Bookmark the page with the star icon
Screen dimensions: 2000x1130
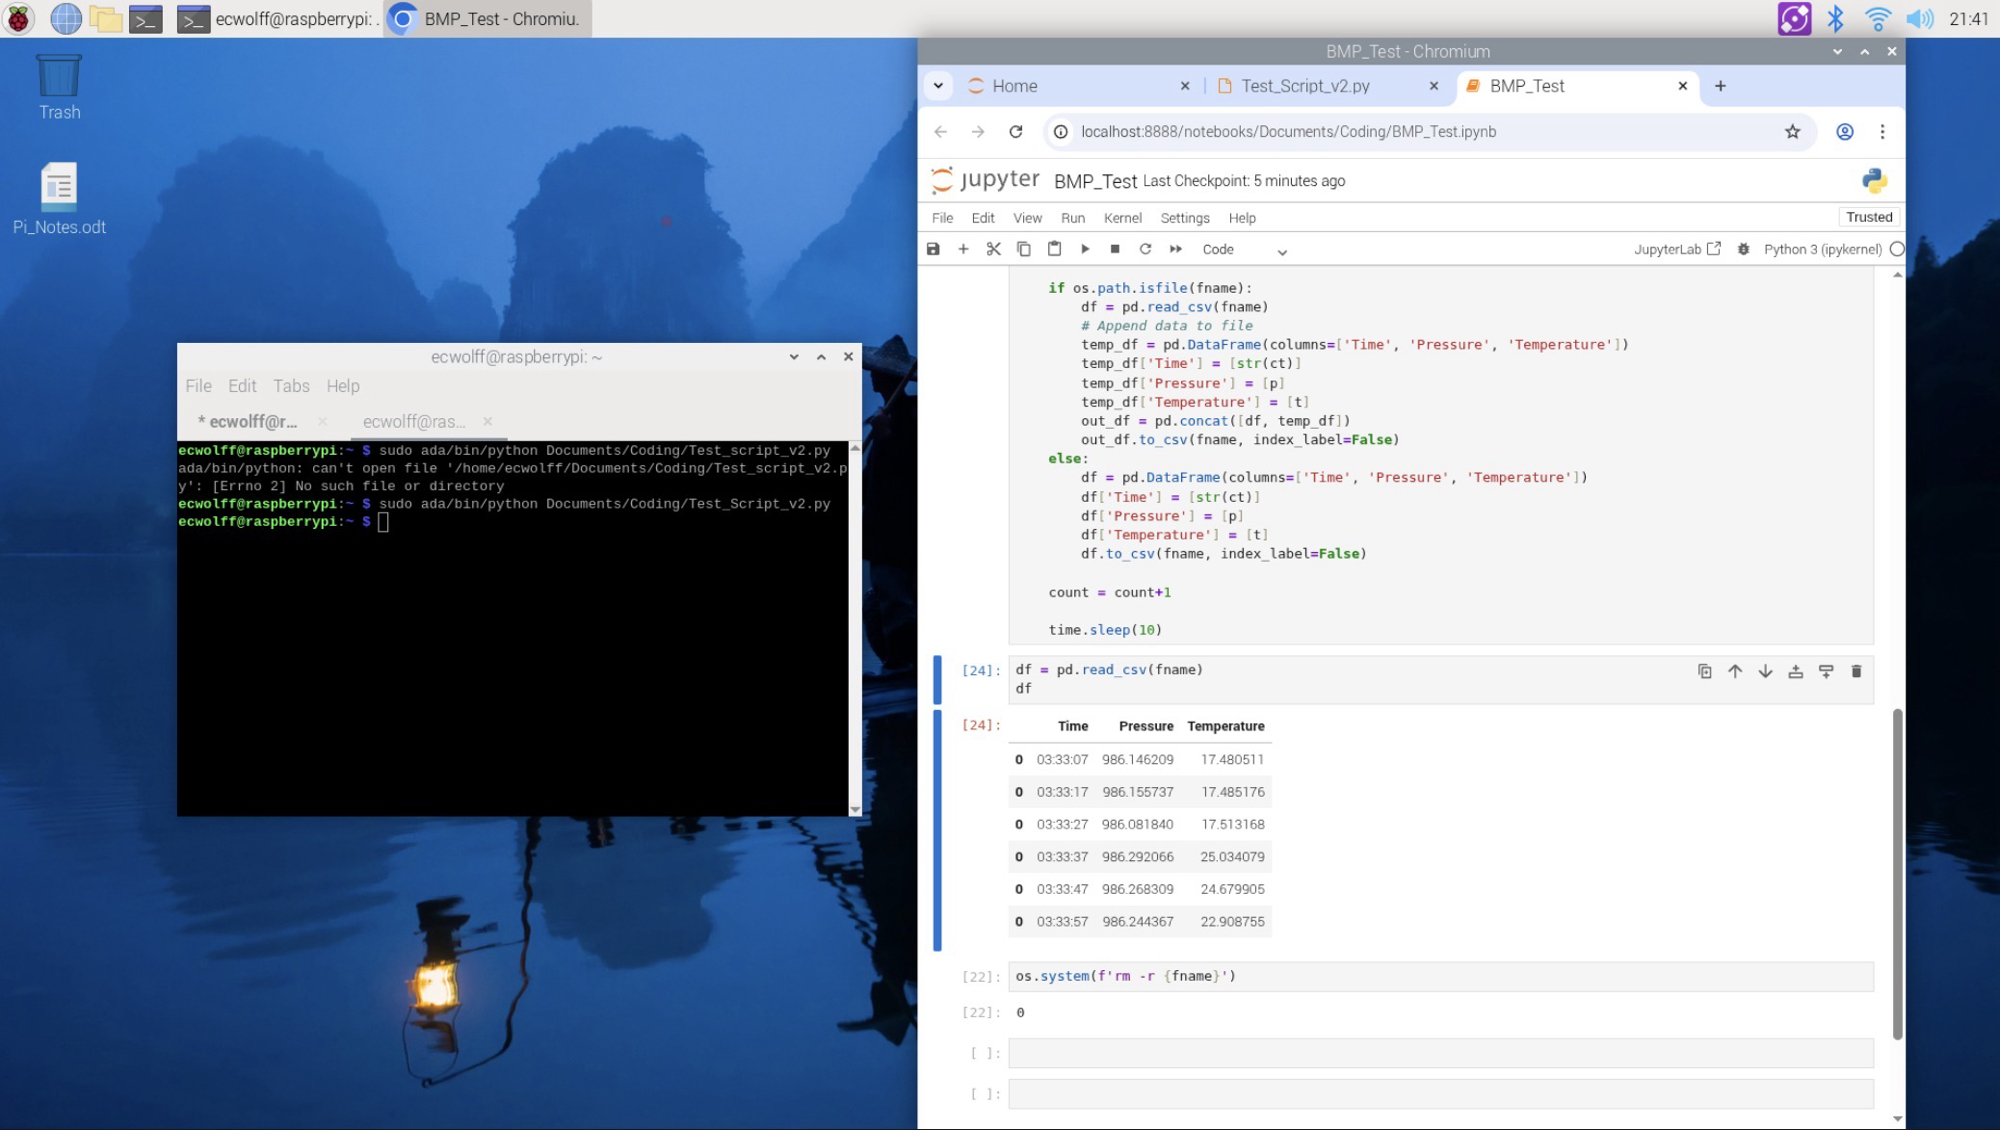pyautogui.click(x=1792, y=132)
